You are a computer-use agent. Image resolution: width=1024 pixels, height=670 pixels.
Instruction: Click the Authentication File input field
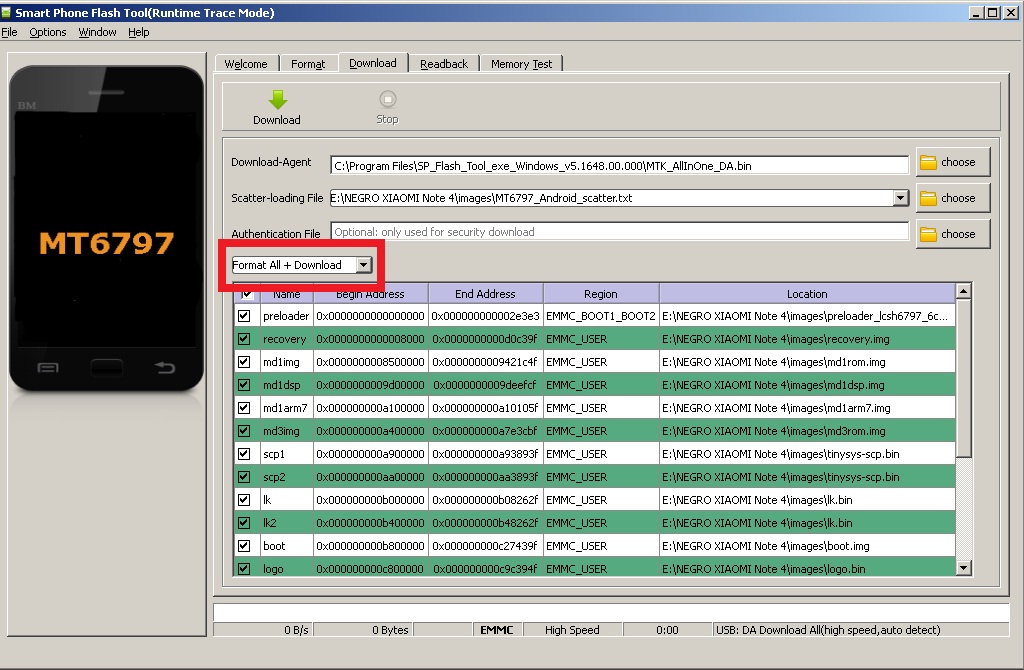tap(619, 232)
